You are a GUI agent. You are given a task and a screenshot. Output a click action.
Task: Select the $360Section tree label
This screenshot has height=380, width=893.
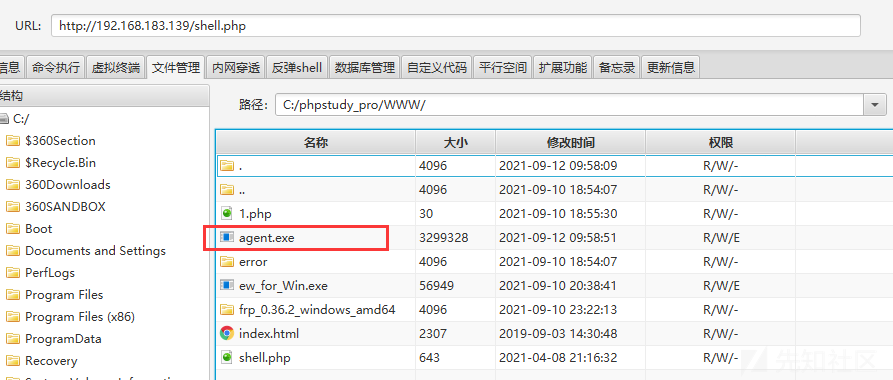tap(60, 141)
